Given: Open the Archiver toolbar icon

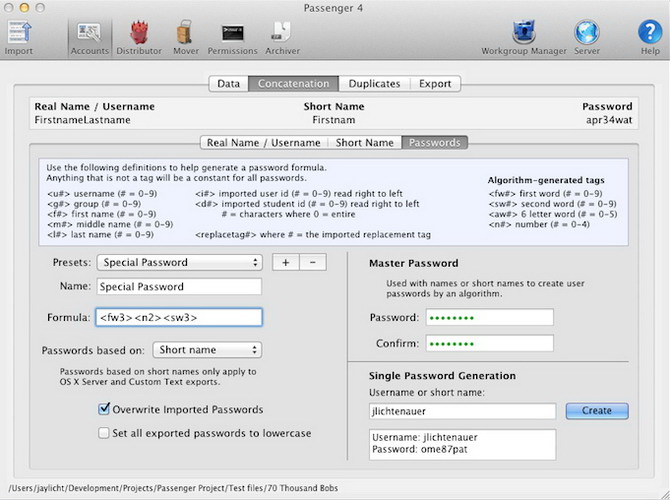Looking at the screenshot, I should click(x=282, y=34).
